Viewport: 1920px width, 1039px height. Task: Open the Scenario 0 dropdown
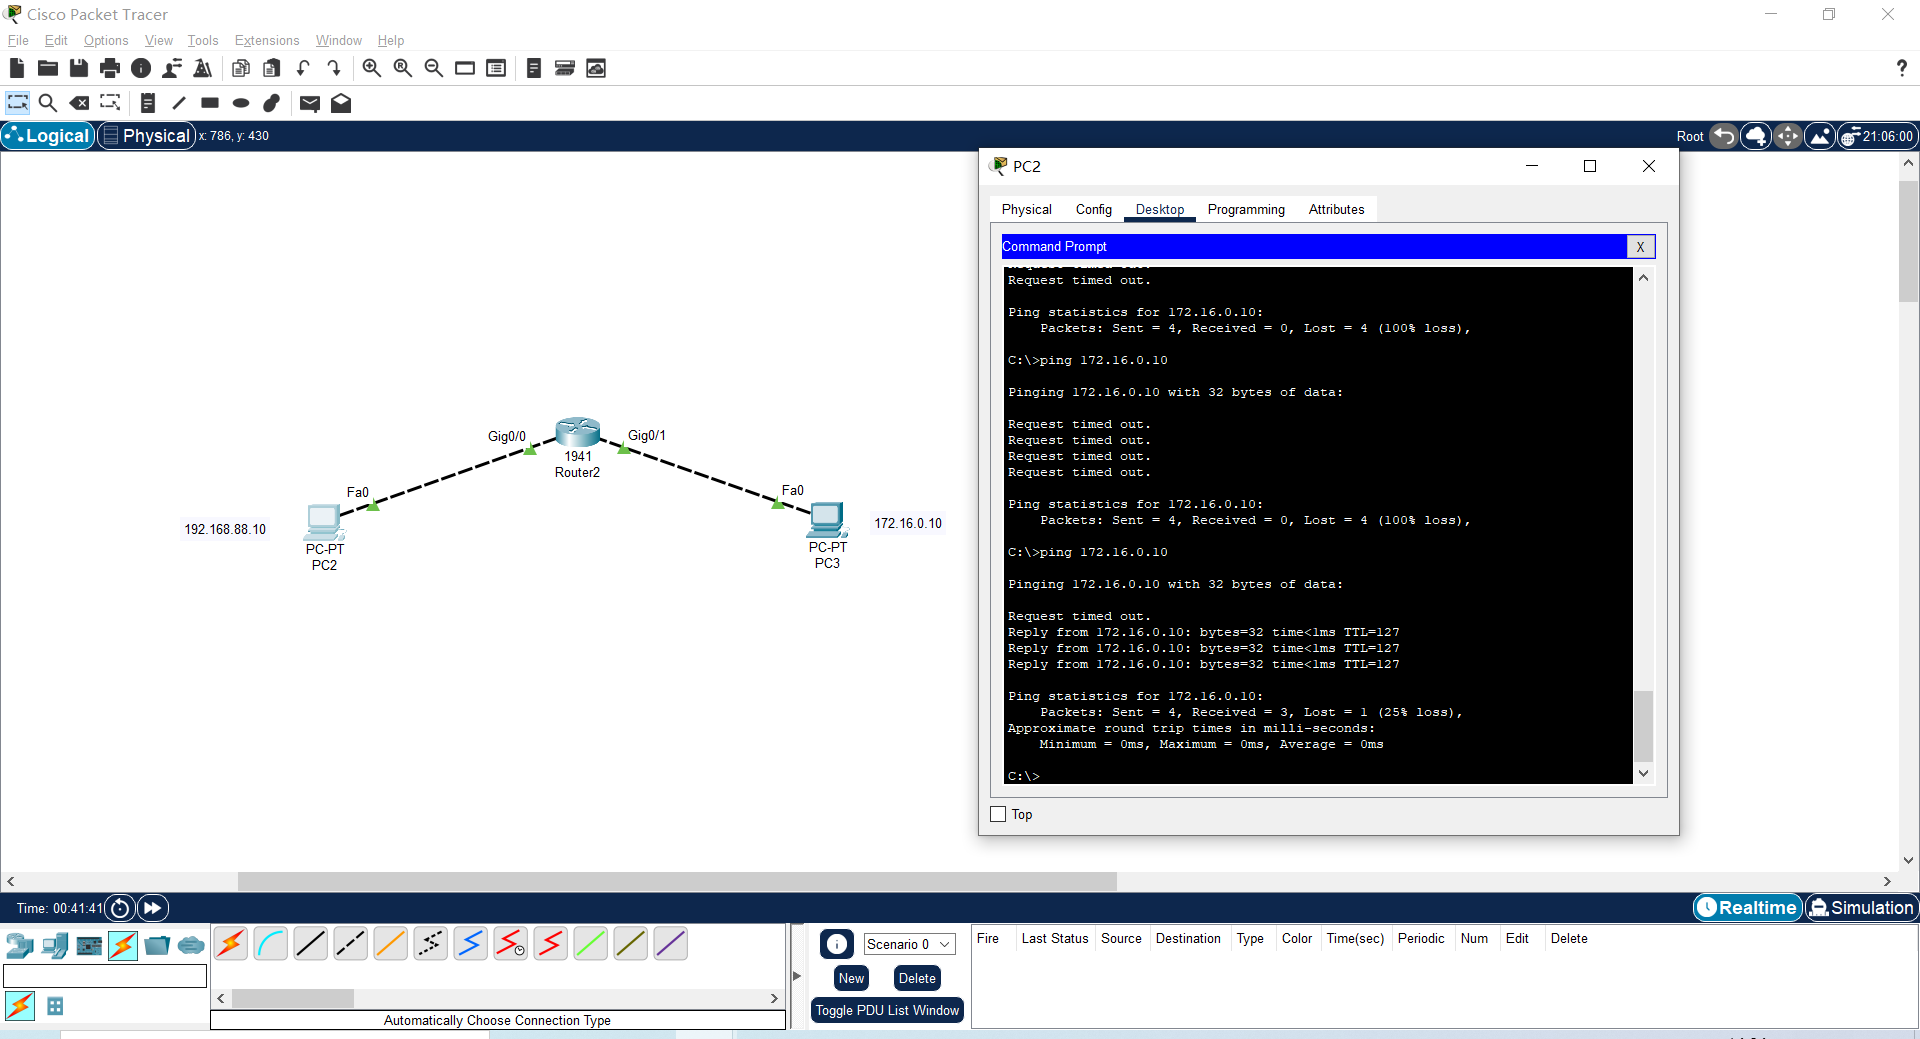909,944
